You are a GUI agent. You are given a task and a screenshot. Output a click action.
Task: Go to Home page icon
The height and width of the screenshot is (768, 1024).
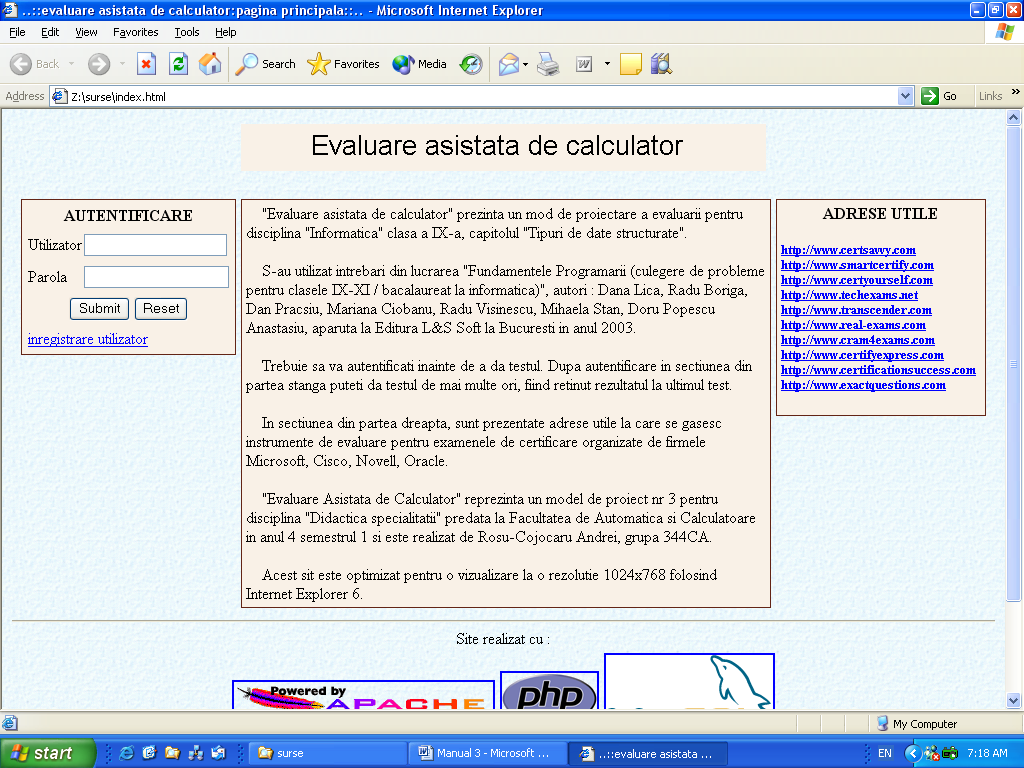pyautogui.click(x=210, y=64)
